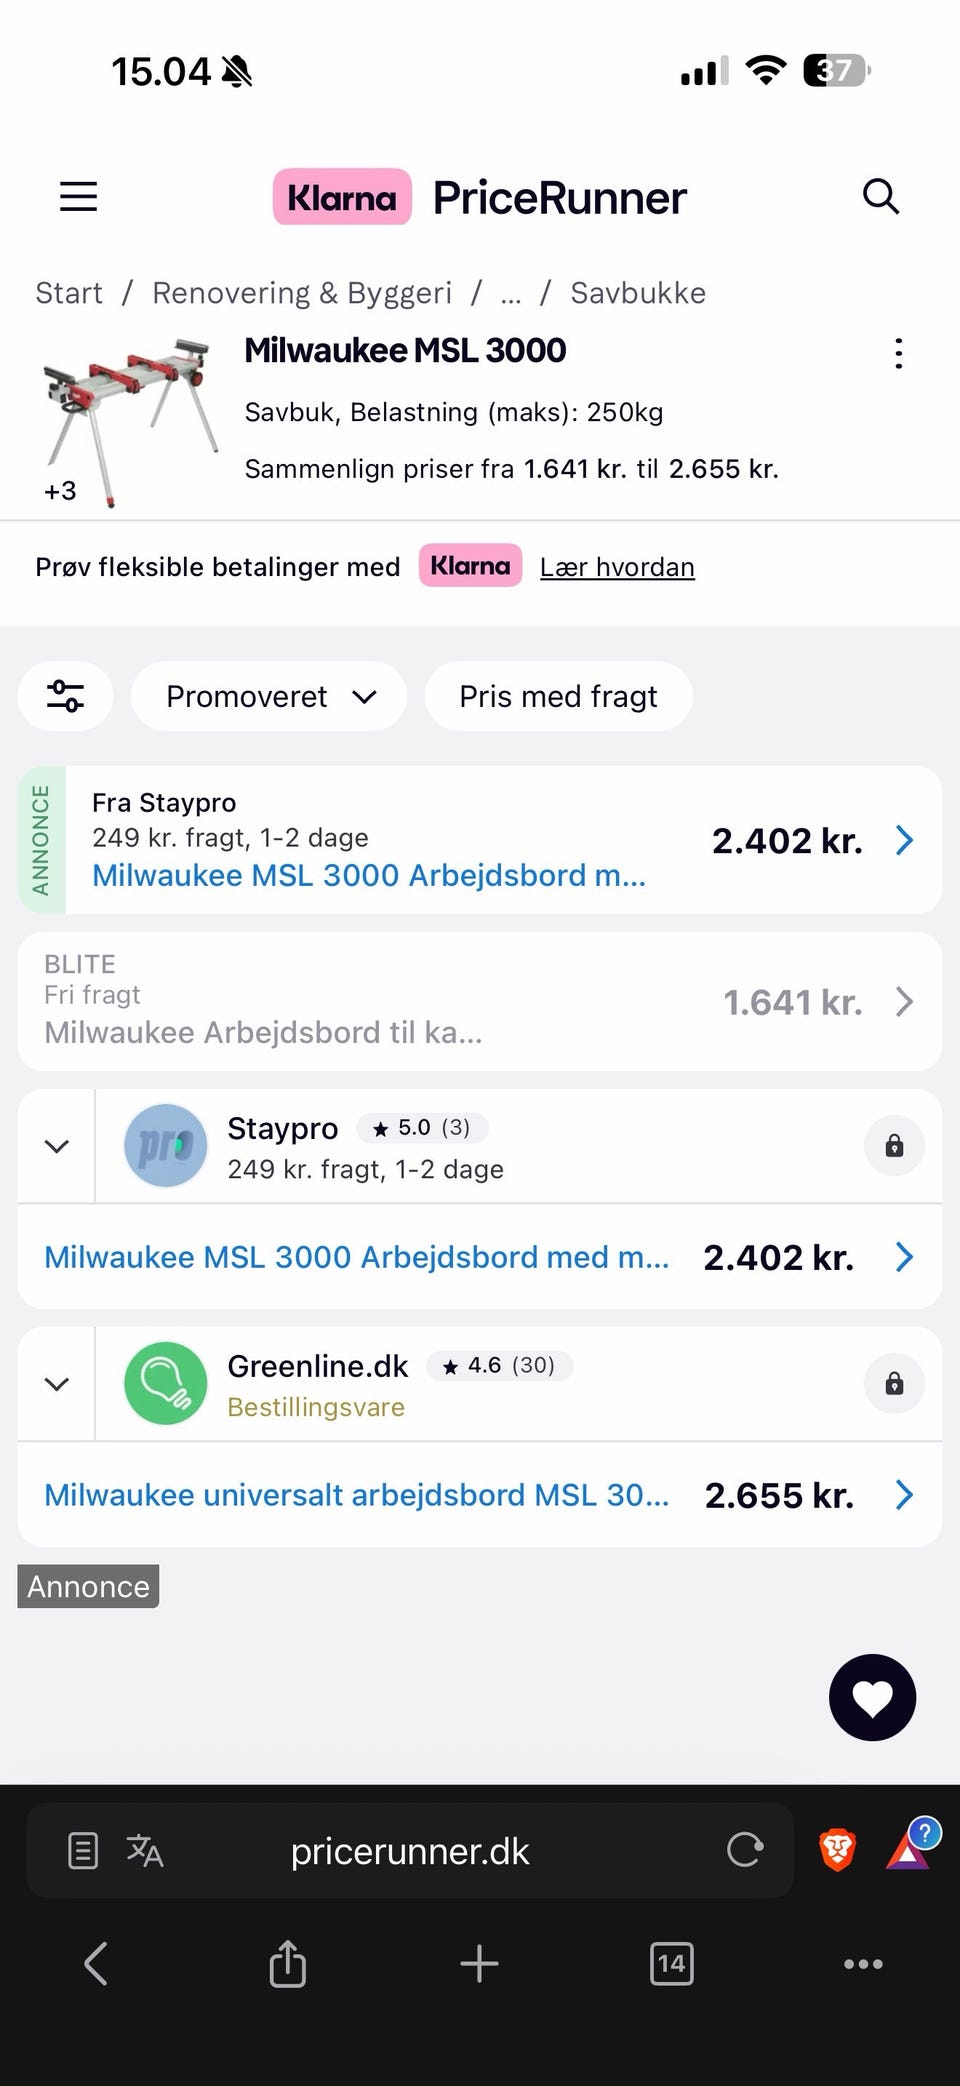Expand the Staypro shop details chevron
The height and width of the screenshot is (2086, 960).
pos(57,1146)
